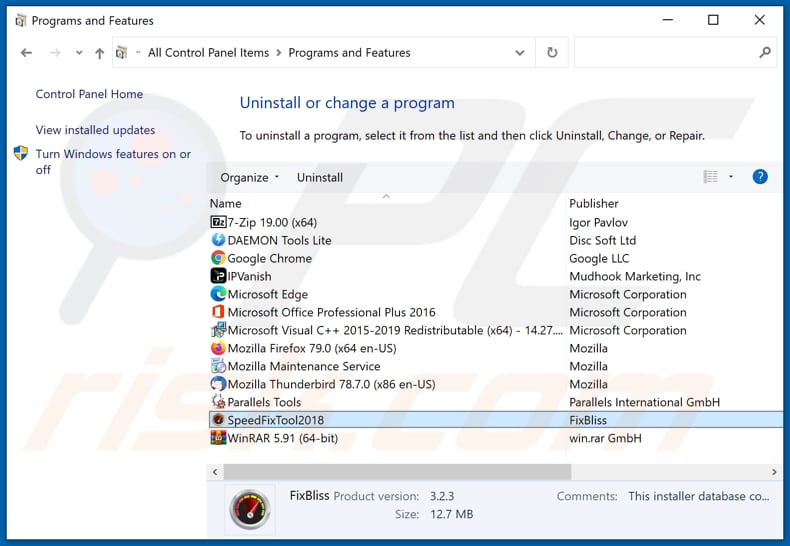Select the Microsoft Edge entry
The width and height of the screenshot is (790, 546).
[x=268, y=294]
